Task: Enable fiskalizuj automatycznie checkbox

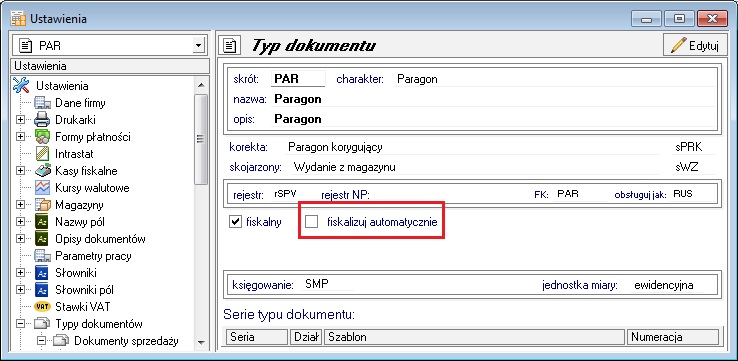Action: pyautogui.click(x=311, y=222)
